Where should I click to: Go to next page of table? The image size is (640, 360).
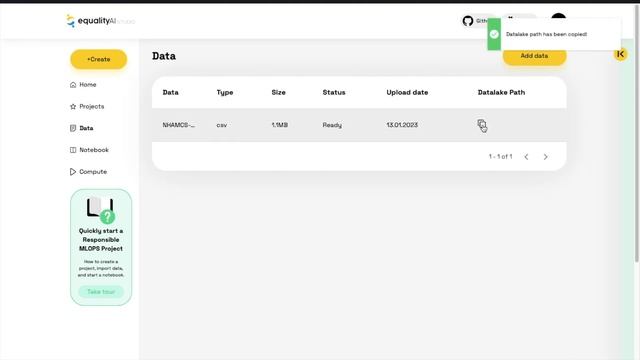pyautogui.click(x=546, y=157)
